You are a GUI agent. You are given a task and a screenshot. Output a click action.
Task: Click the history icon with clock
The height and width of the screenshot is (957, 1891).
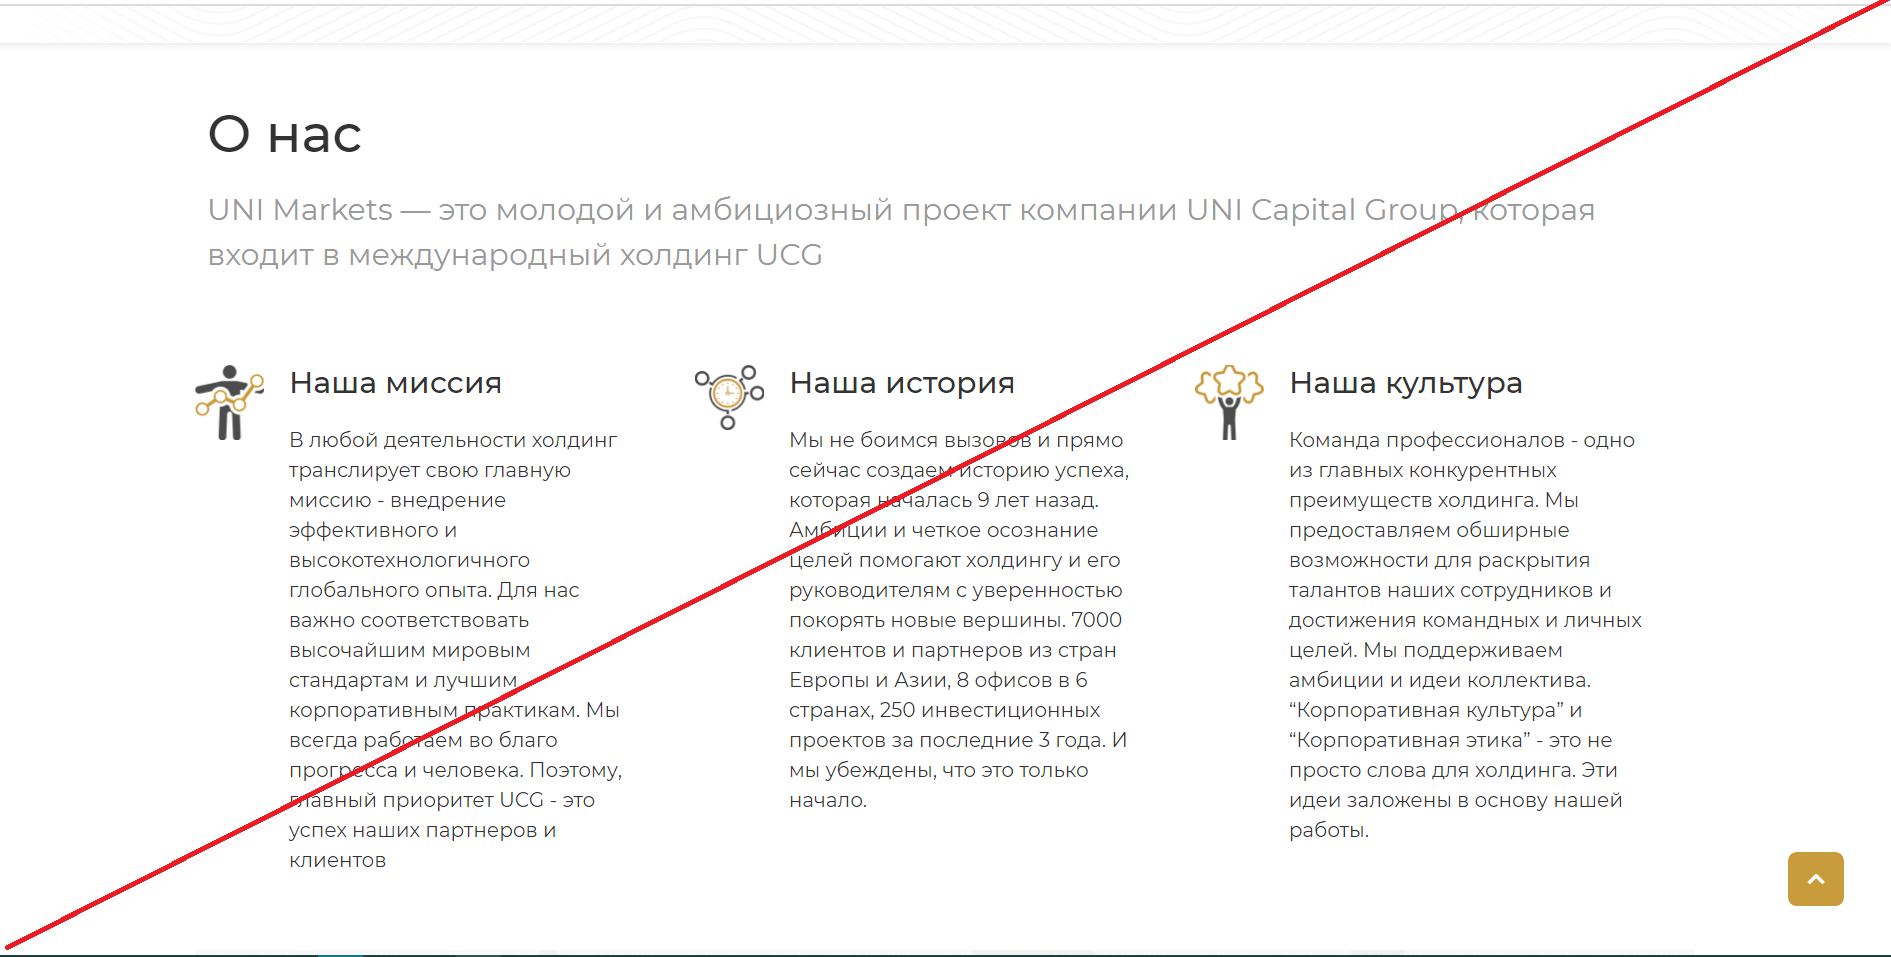click(730, 397)
